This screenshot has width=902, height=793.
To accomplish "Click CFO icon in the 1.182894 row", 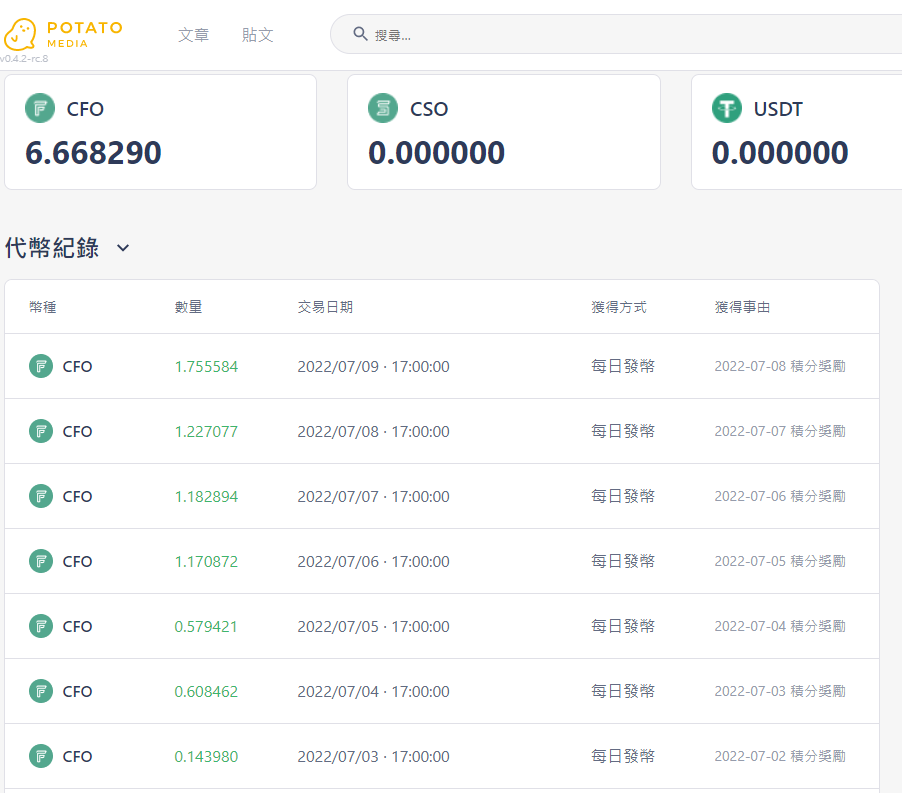I will click(x=41, y=496).
